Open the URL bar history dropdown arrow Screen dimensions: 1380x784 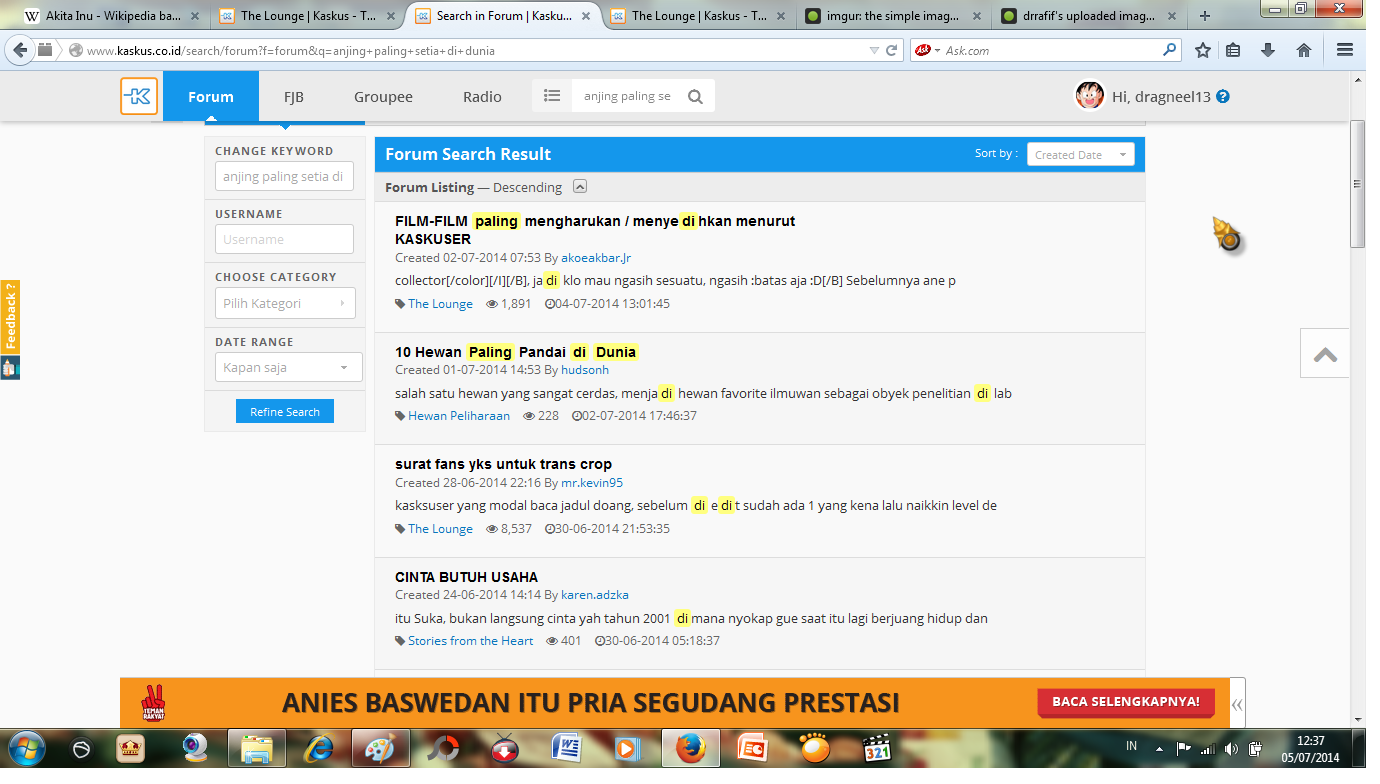coord(875,50)
